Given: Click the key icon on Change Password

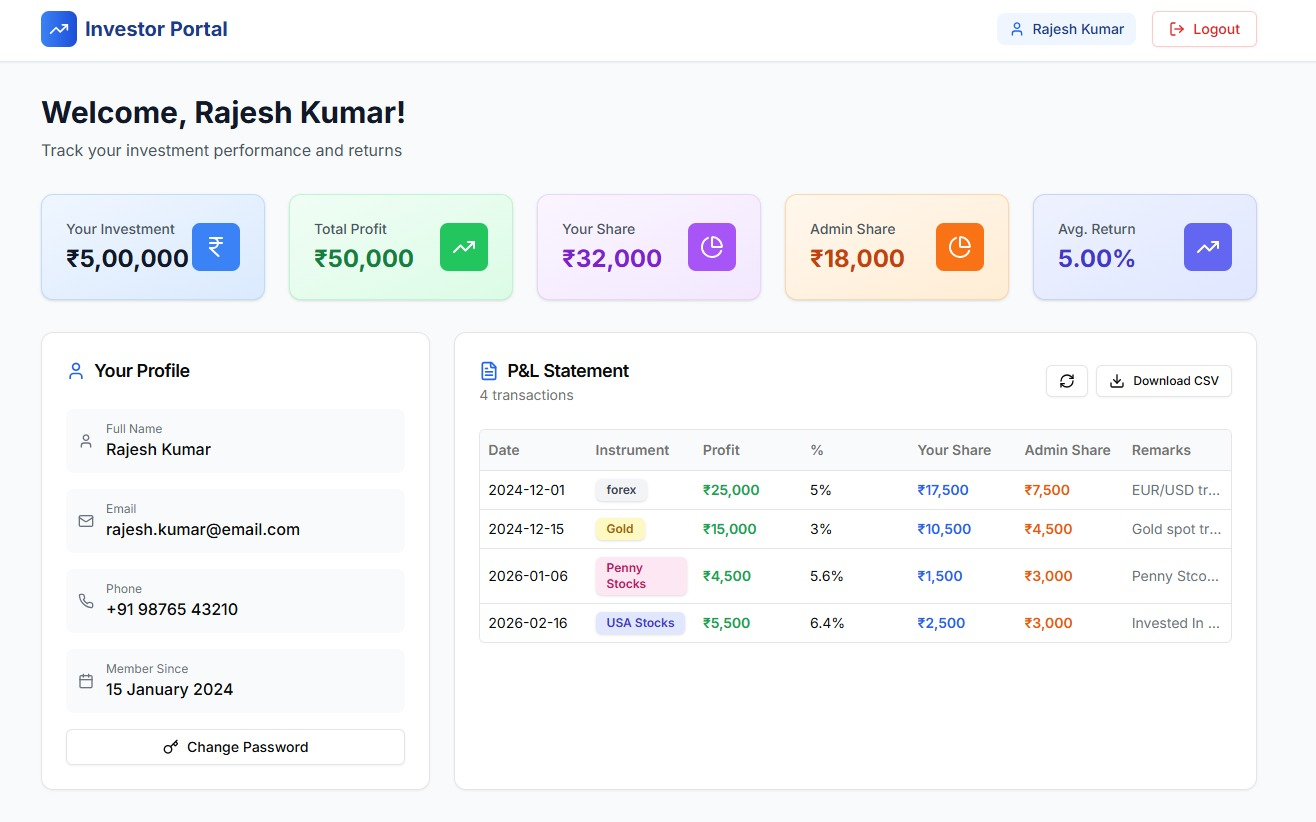Looking at the screenshot, I should pos(171,746).
